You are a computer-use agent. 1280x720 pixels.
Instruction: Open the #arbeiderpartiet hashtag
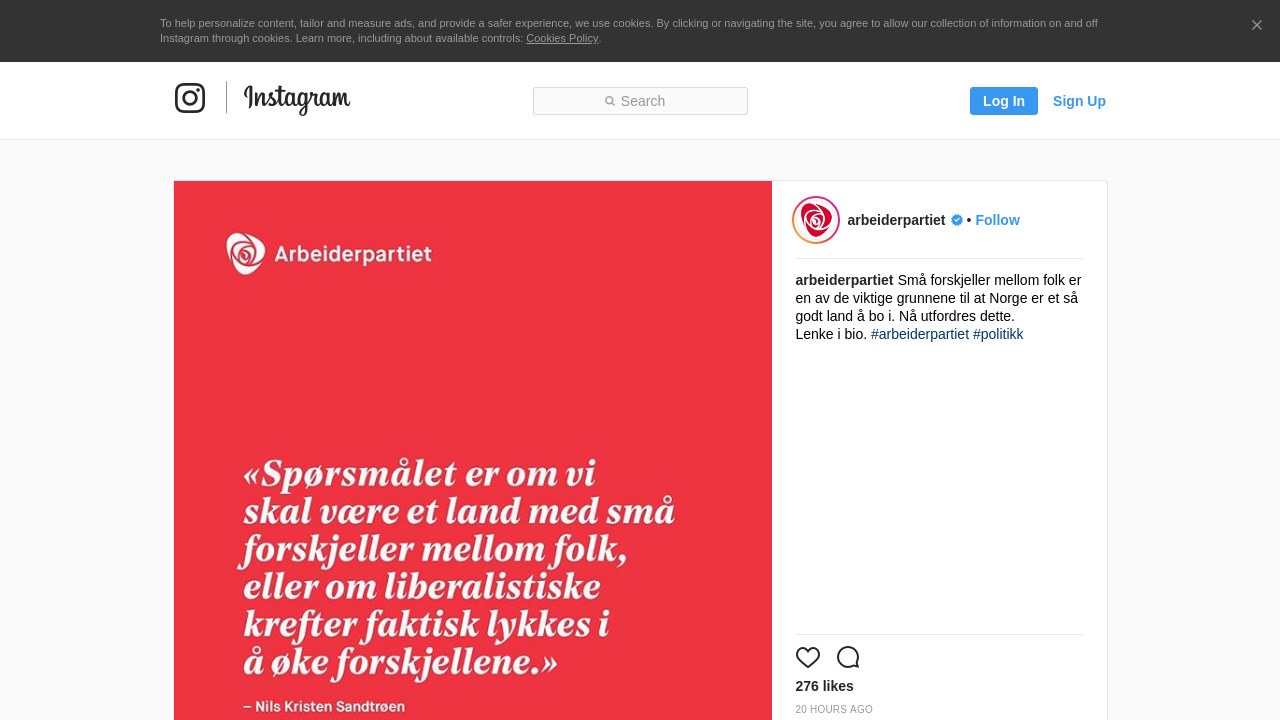(x=920, y=334)
